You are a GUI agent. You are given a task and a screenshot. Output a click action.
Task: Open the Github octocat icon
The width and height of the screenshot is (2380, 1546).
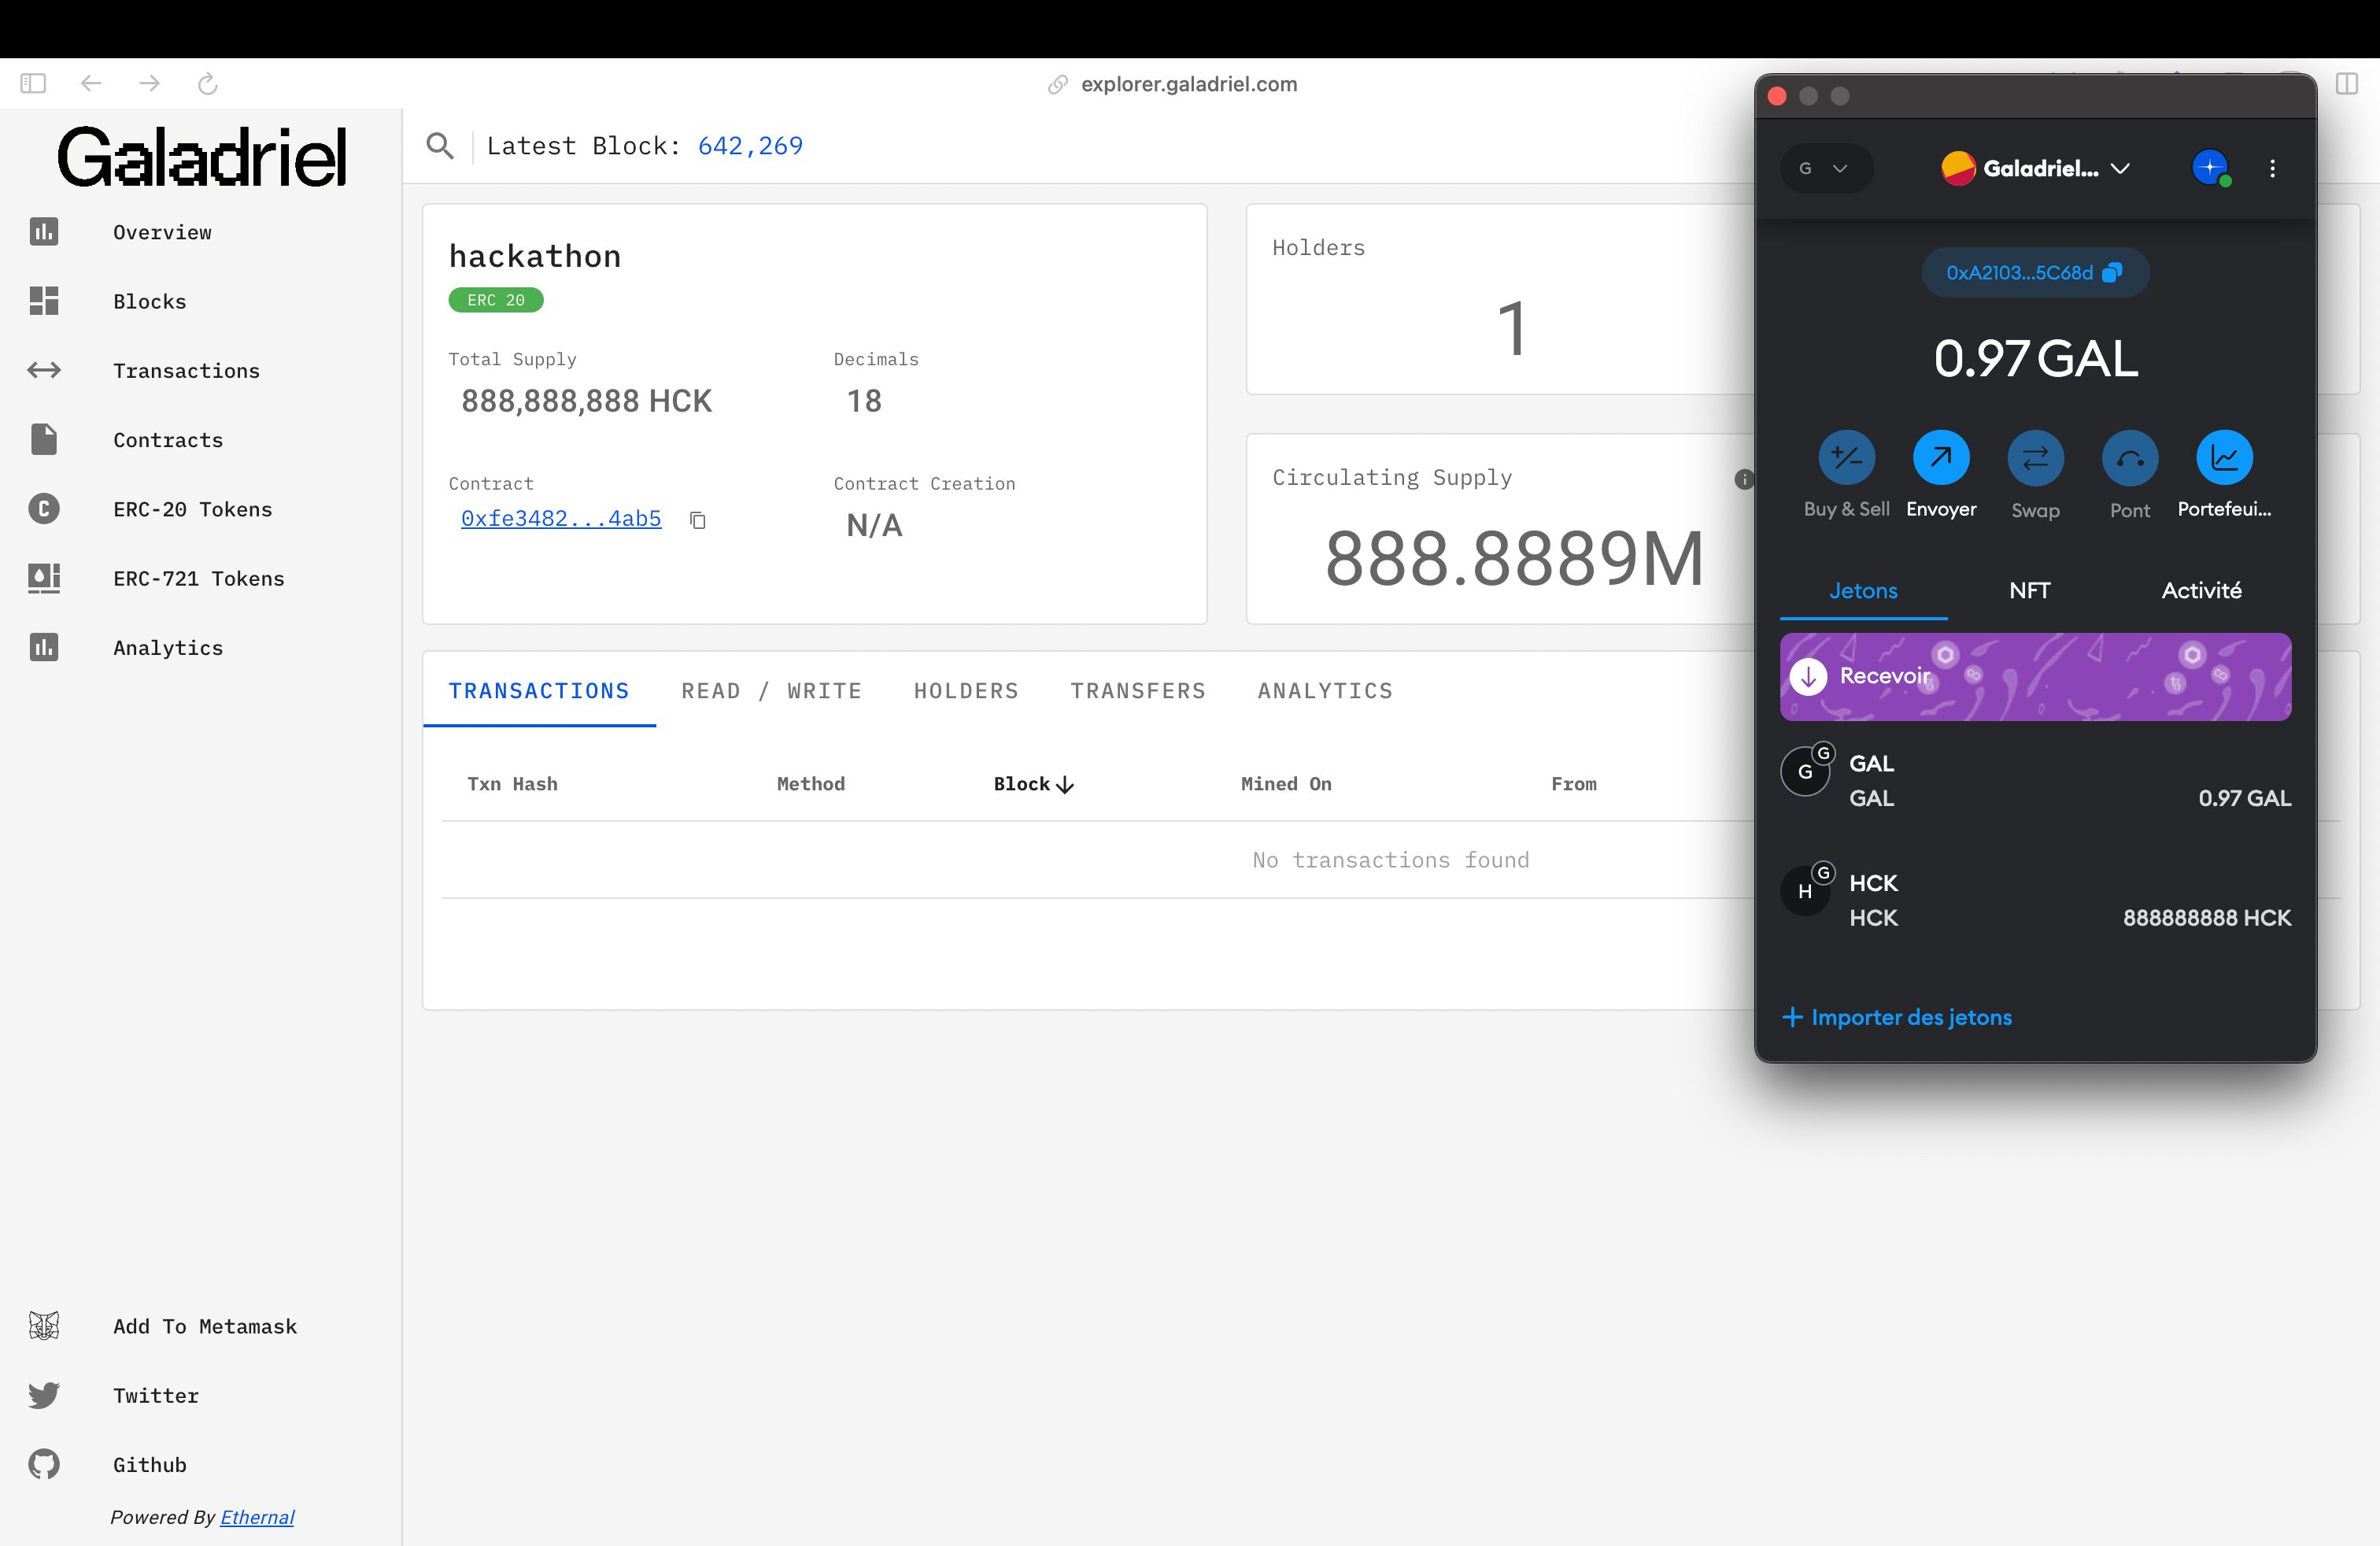tap(44, 1464)
